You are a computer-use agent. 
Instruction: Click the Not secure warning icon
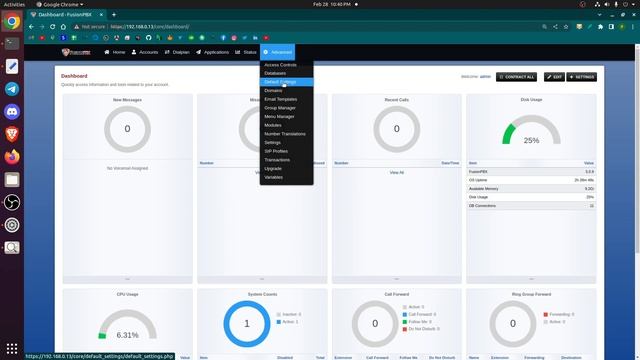[76, 27]
